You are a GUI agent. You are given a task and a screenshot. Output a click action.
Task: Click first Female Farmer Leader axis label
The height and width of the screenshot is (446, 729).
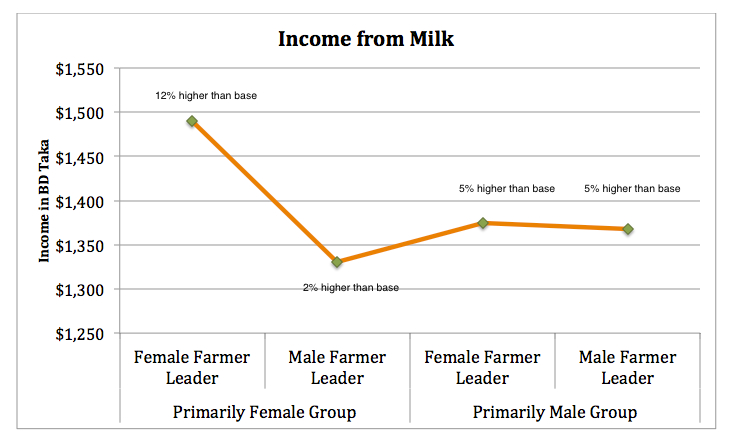click(x=192, y=367)
